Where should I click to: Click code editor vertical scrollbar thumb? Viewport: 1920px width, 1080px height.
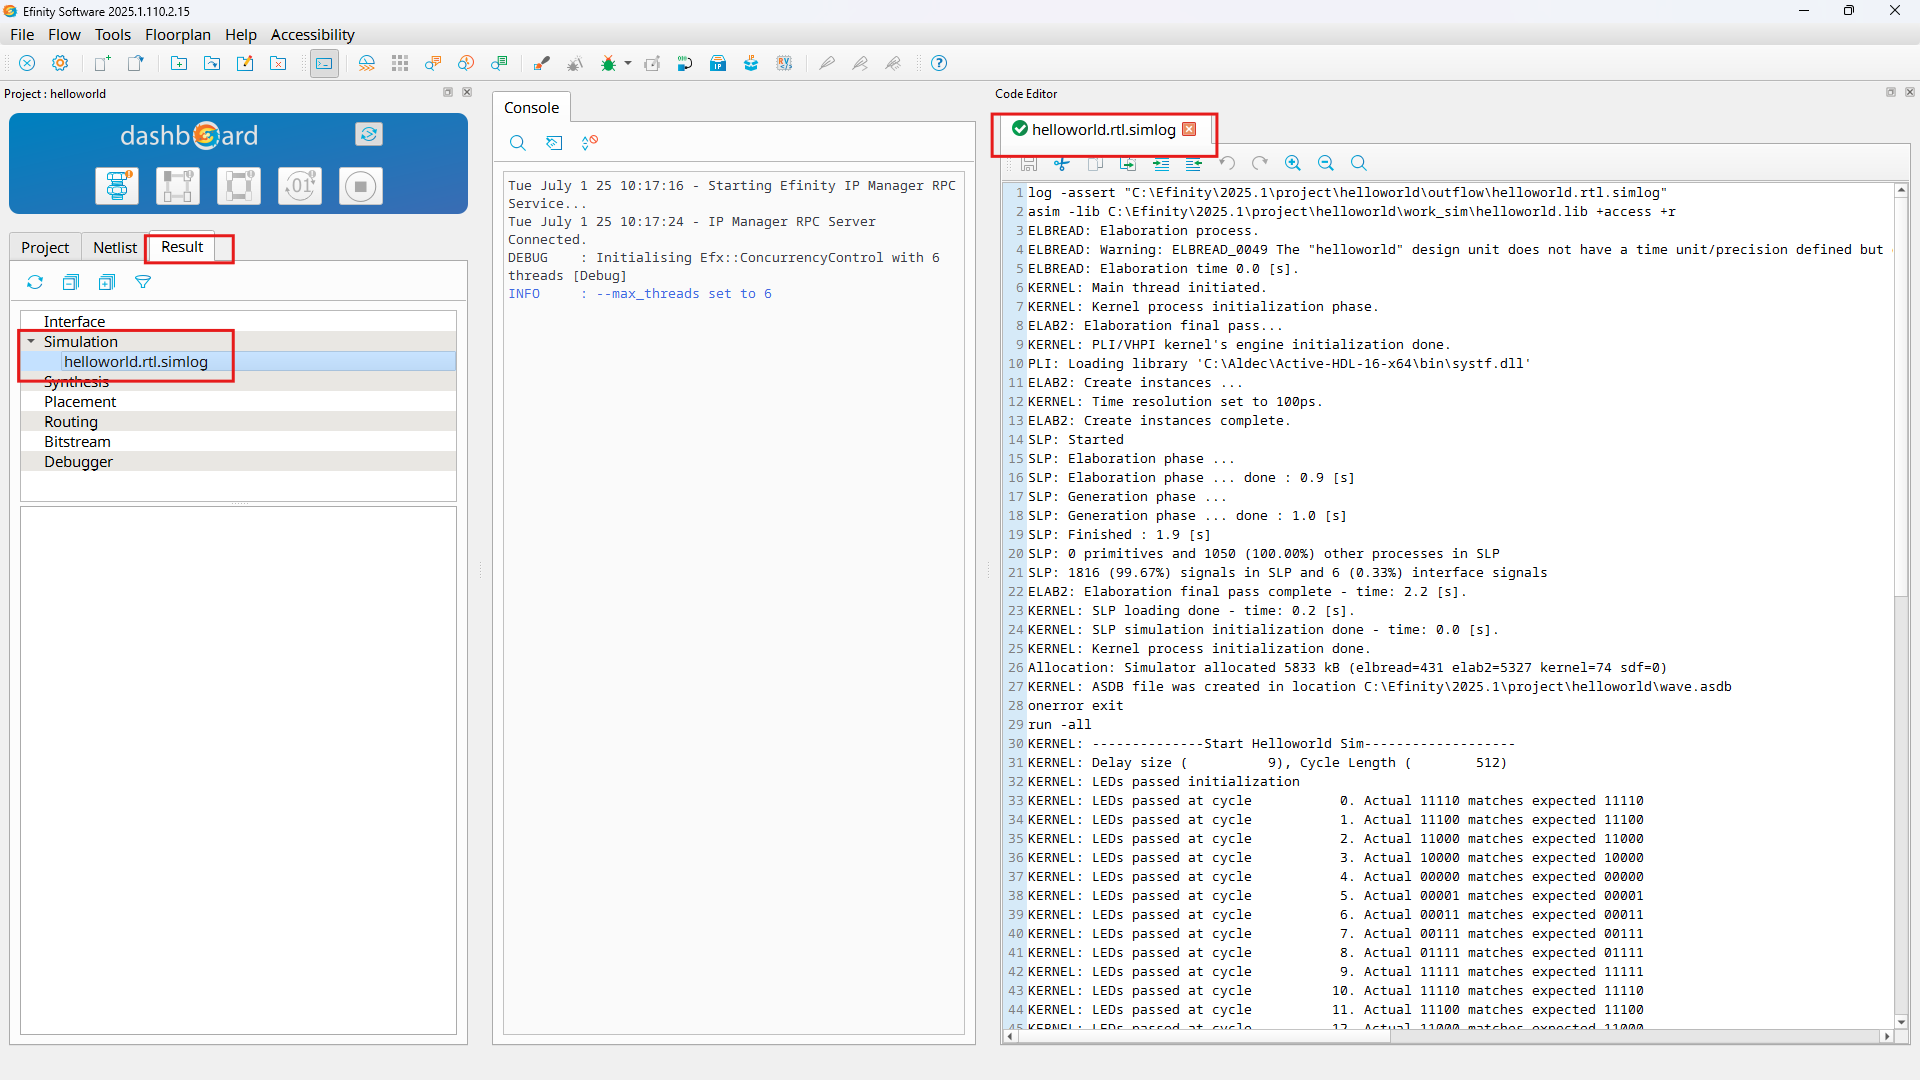pos(1901,395)
